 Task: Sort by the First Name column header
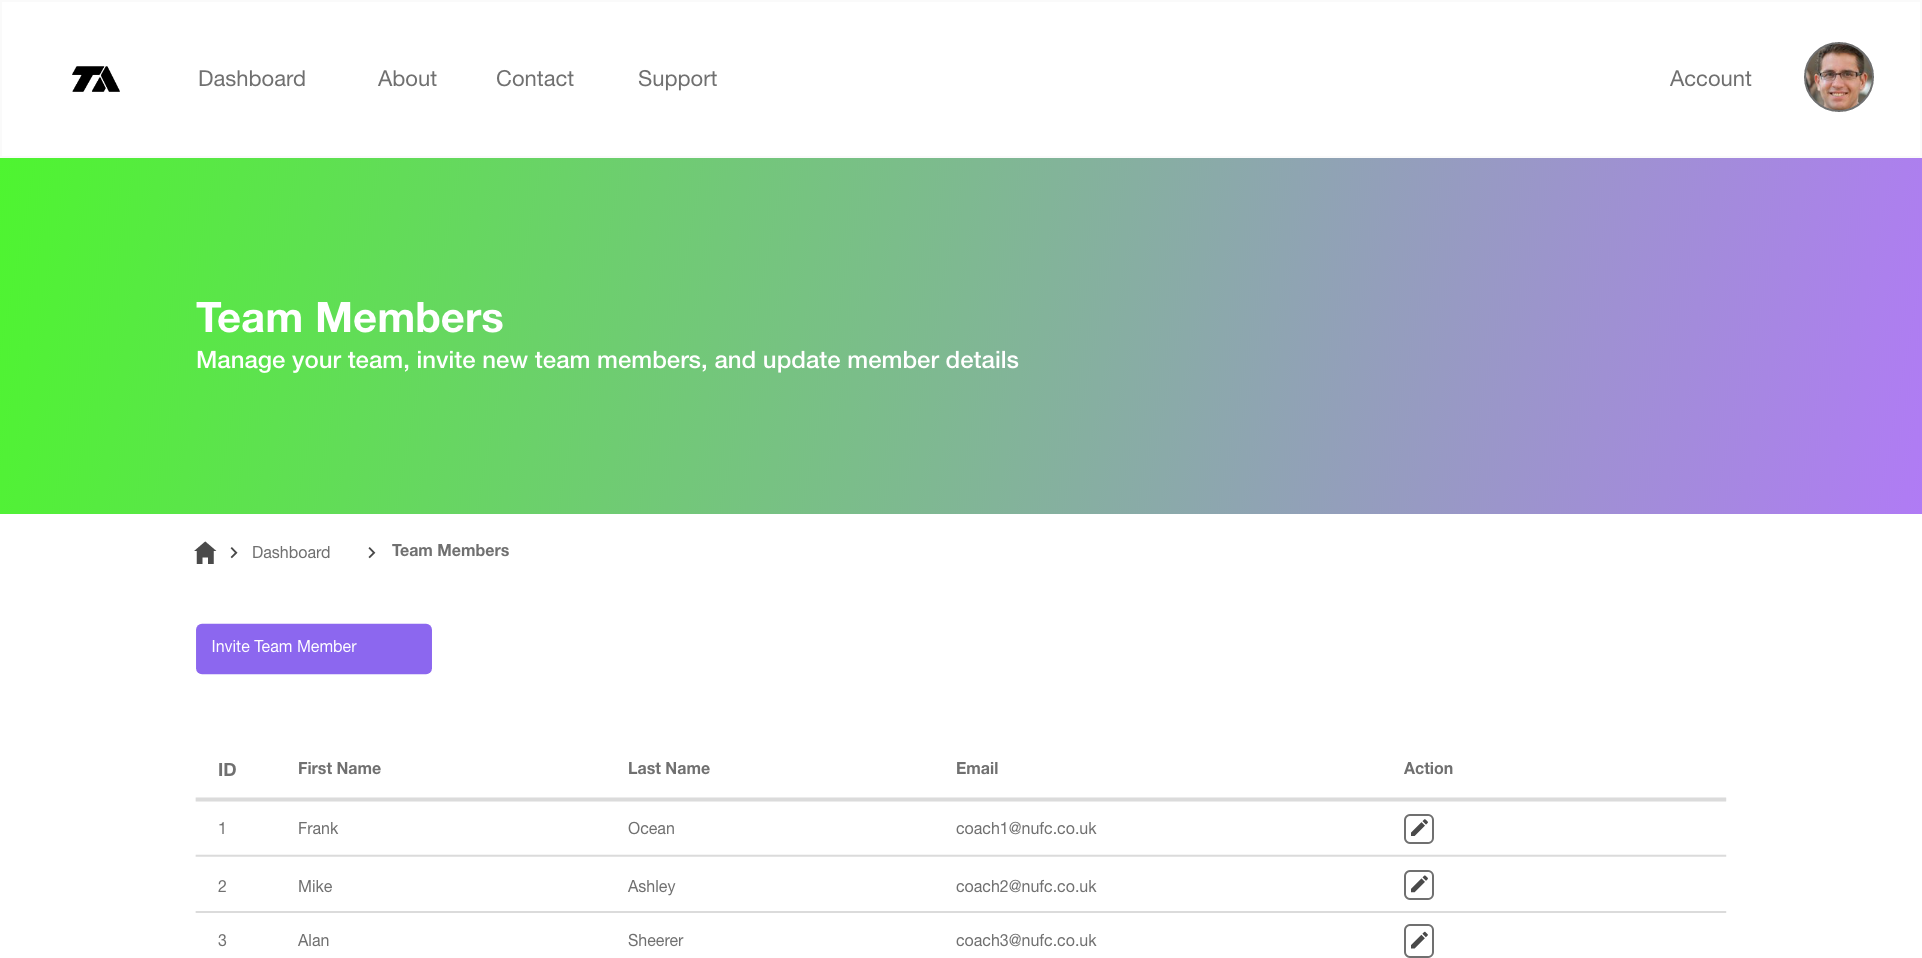coord(339,768)
